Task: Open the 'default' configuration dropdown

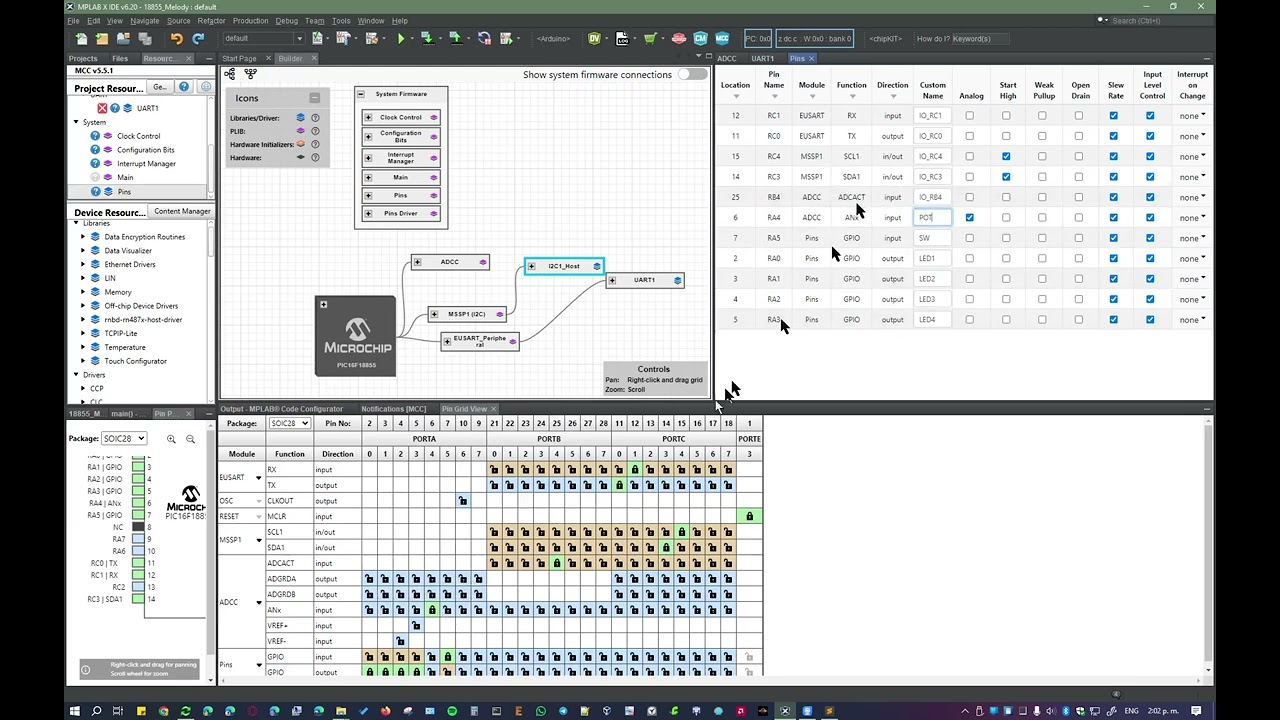Action: click(263, 39)
